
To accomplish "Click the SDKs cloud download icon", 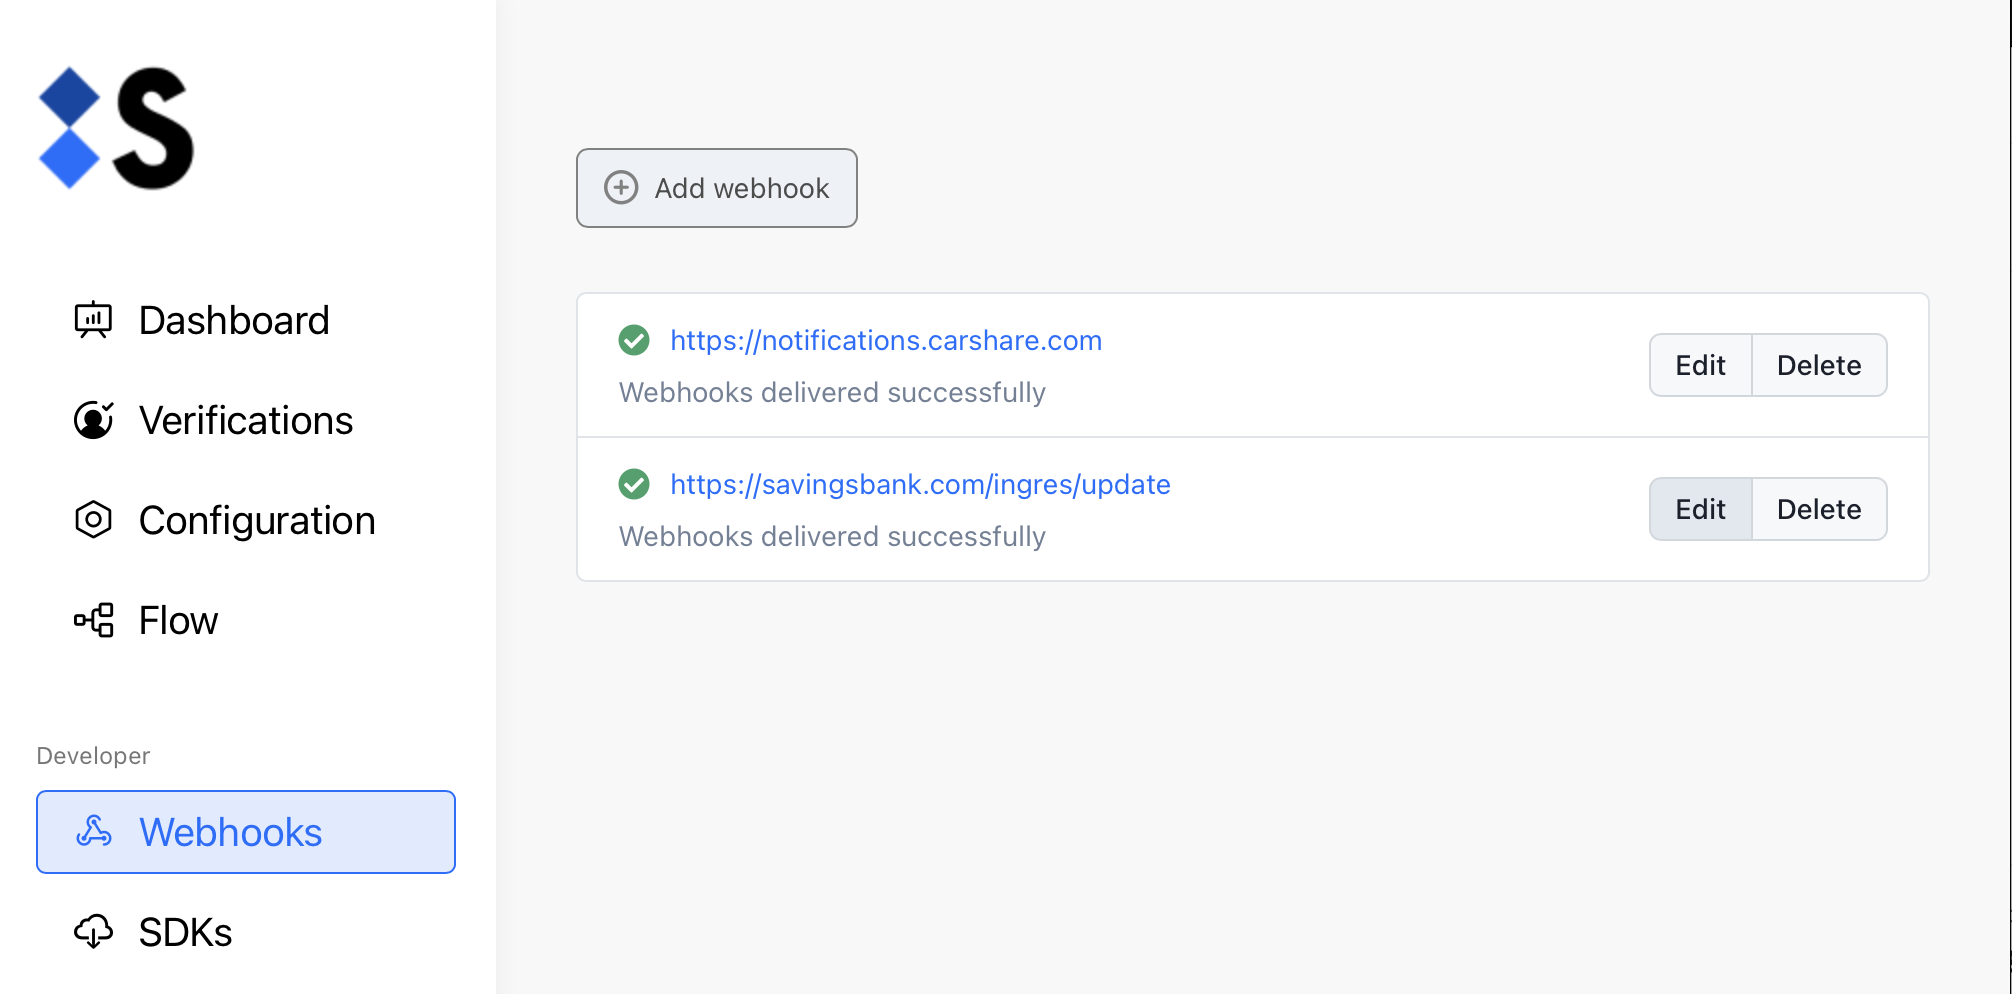I will (x=93, y=932).
